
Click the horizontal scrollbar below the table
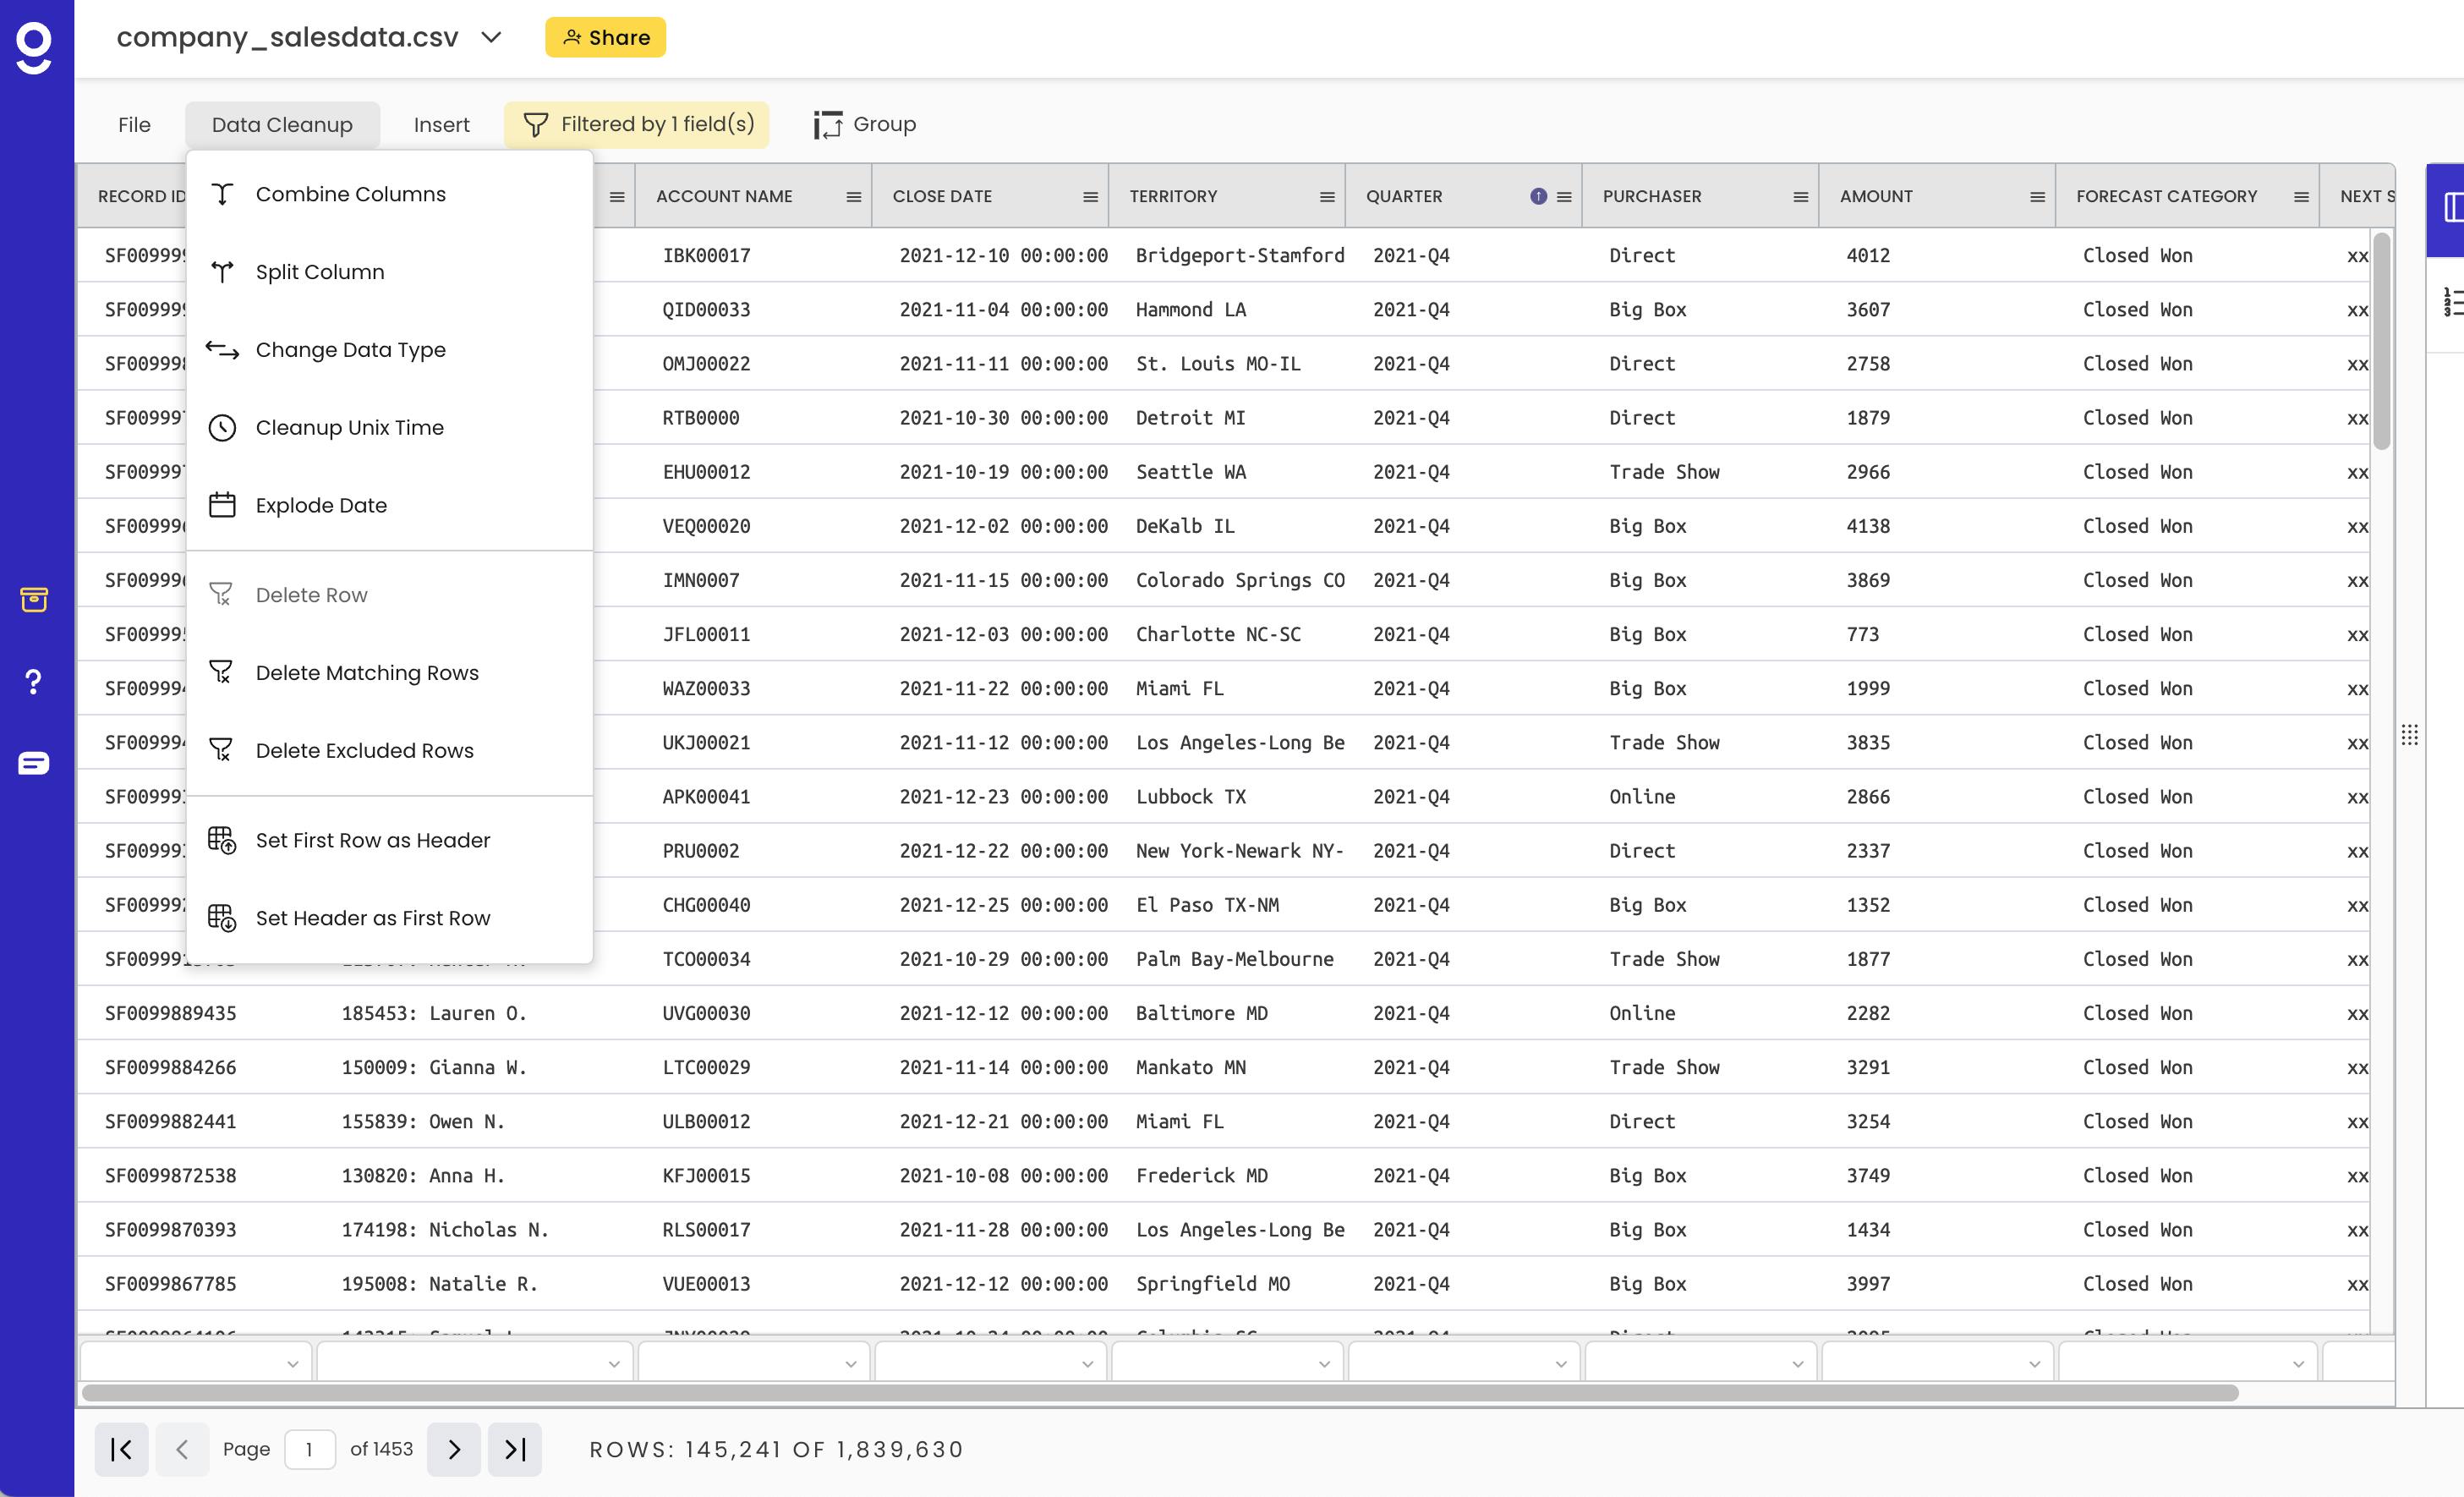coord(1160,1393)
